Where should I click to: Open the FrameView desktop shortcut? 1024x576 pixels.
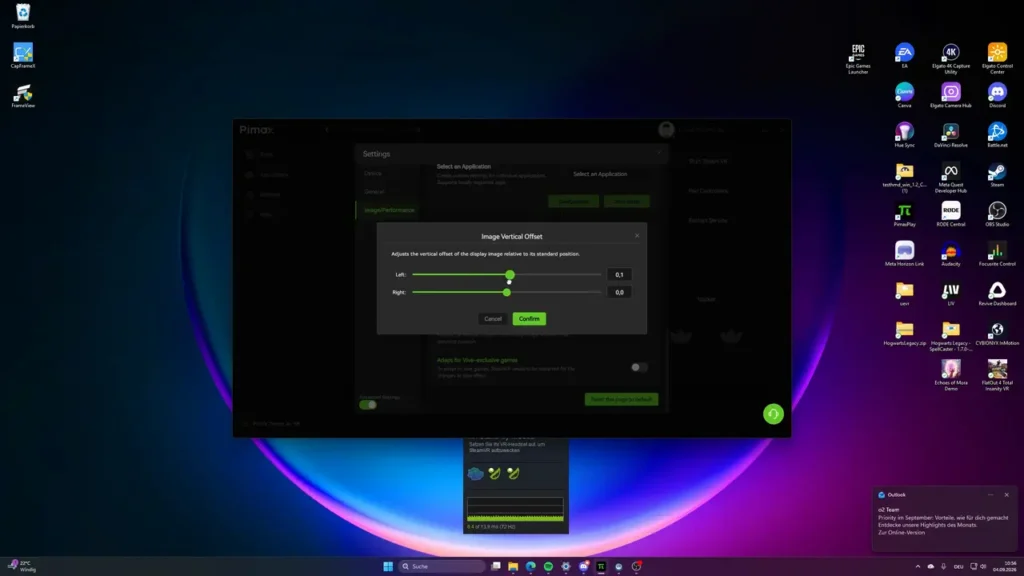point(23,95)
